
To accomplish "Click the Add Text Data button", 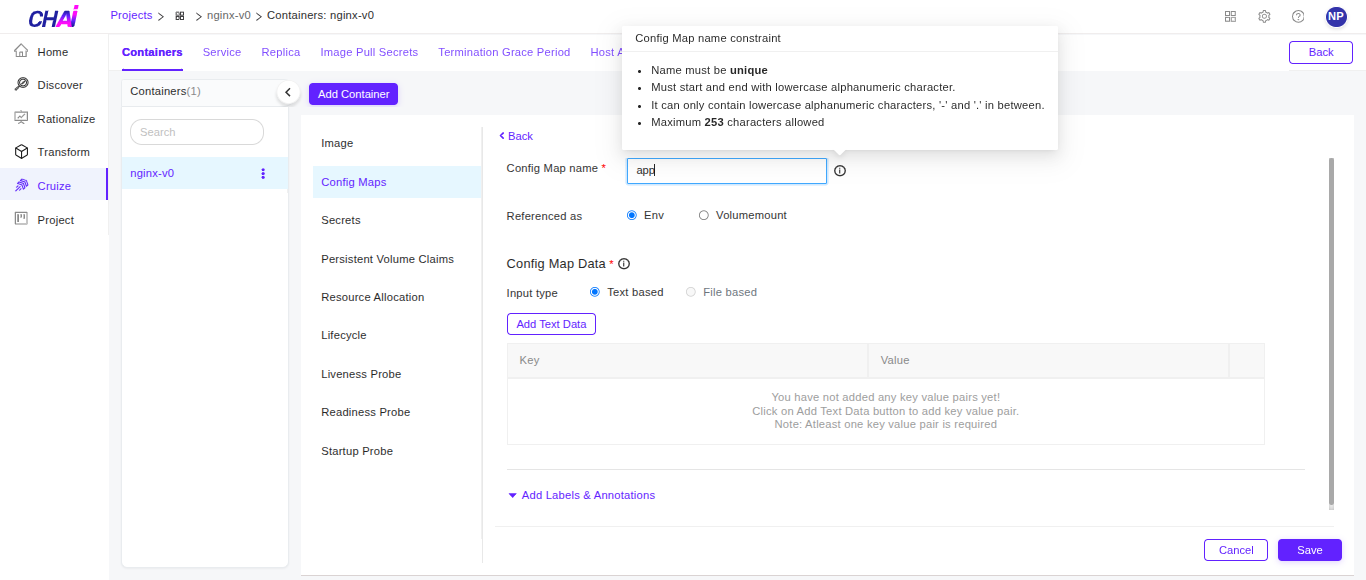I will pyautogui.click(x=551, y=324).
